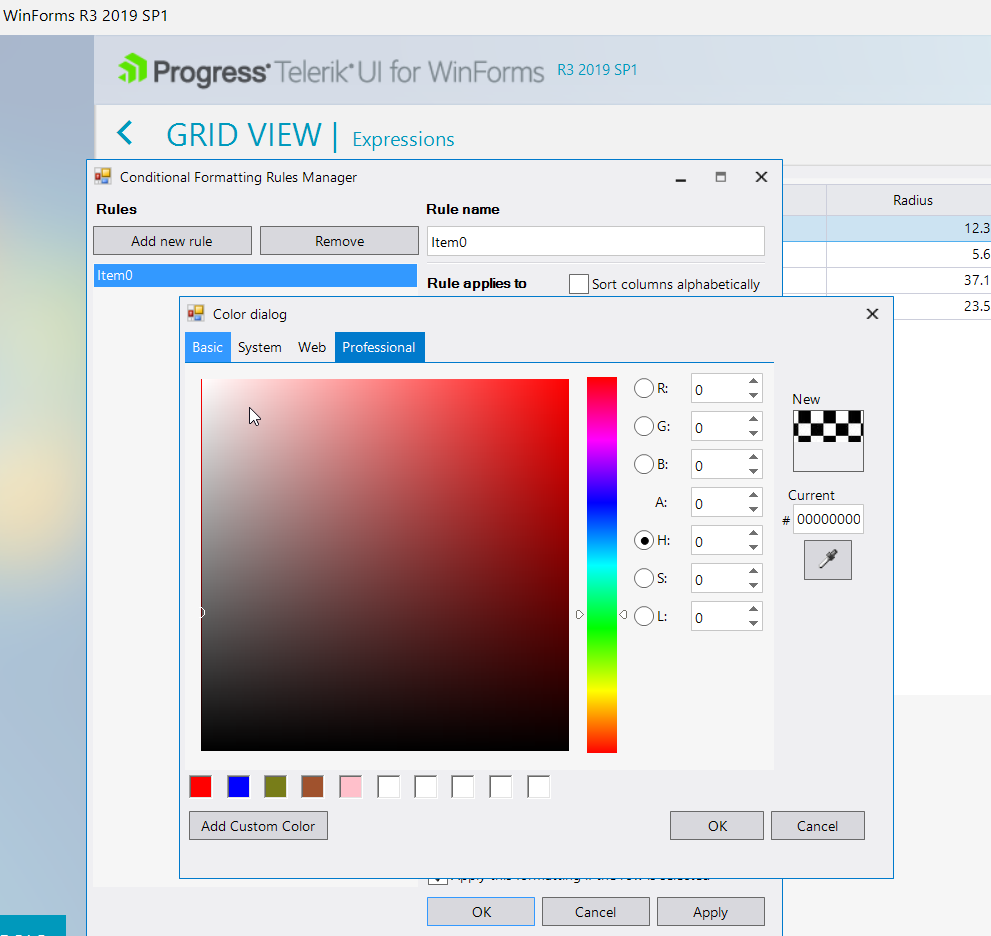The image size is (991, 936).
Task: Click the 37.1 Radius cell
Action: 908,280
